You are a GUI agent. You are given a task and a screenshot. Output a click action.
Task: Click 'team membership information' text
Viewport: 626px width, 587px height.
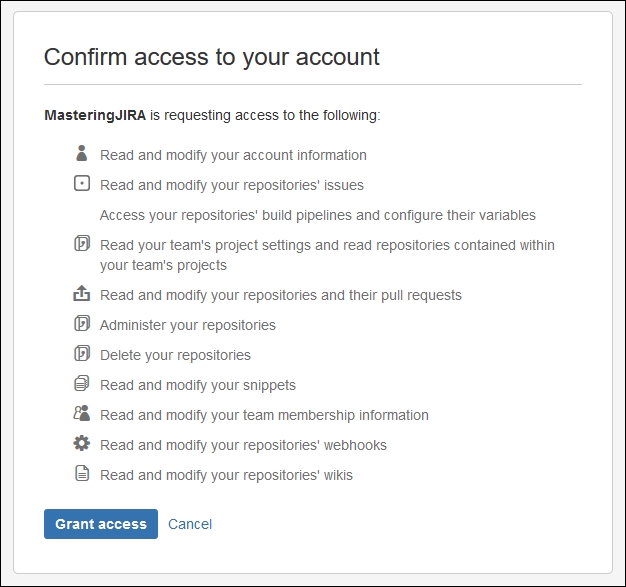(336, 415)
